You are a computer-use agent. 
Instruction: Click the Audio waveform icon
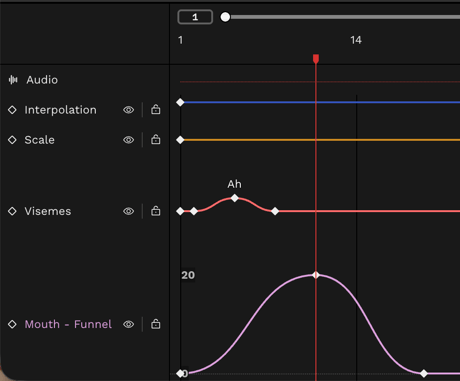(x=13, y=80)
